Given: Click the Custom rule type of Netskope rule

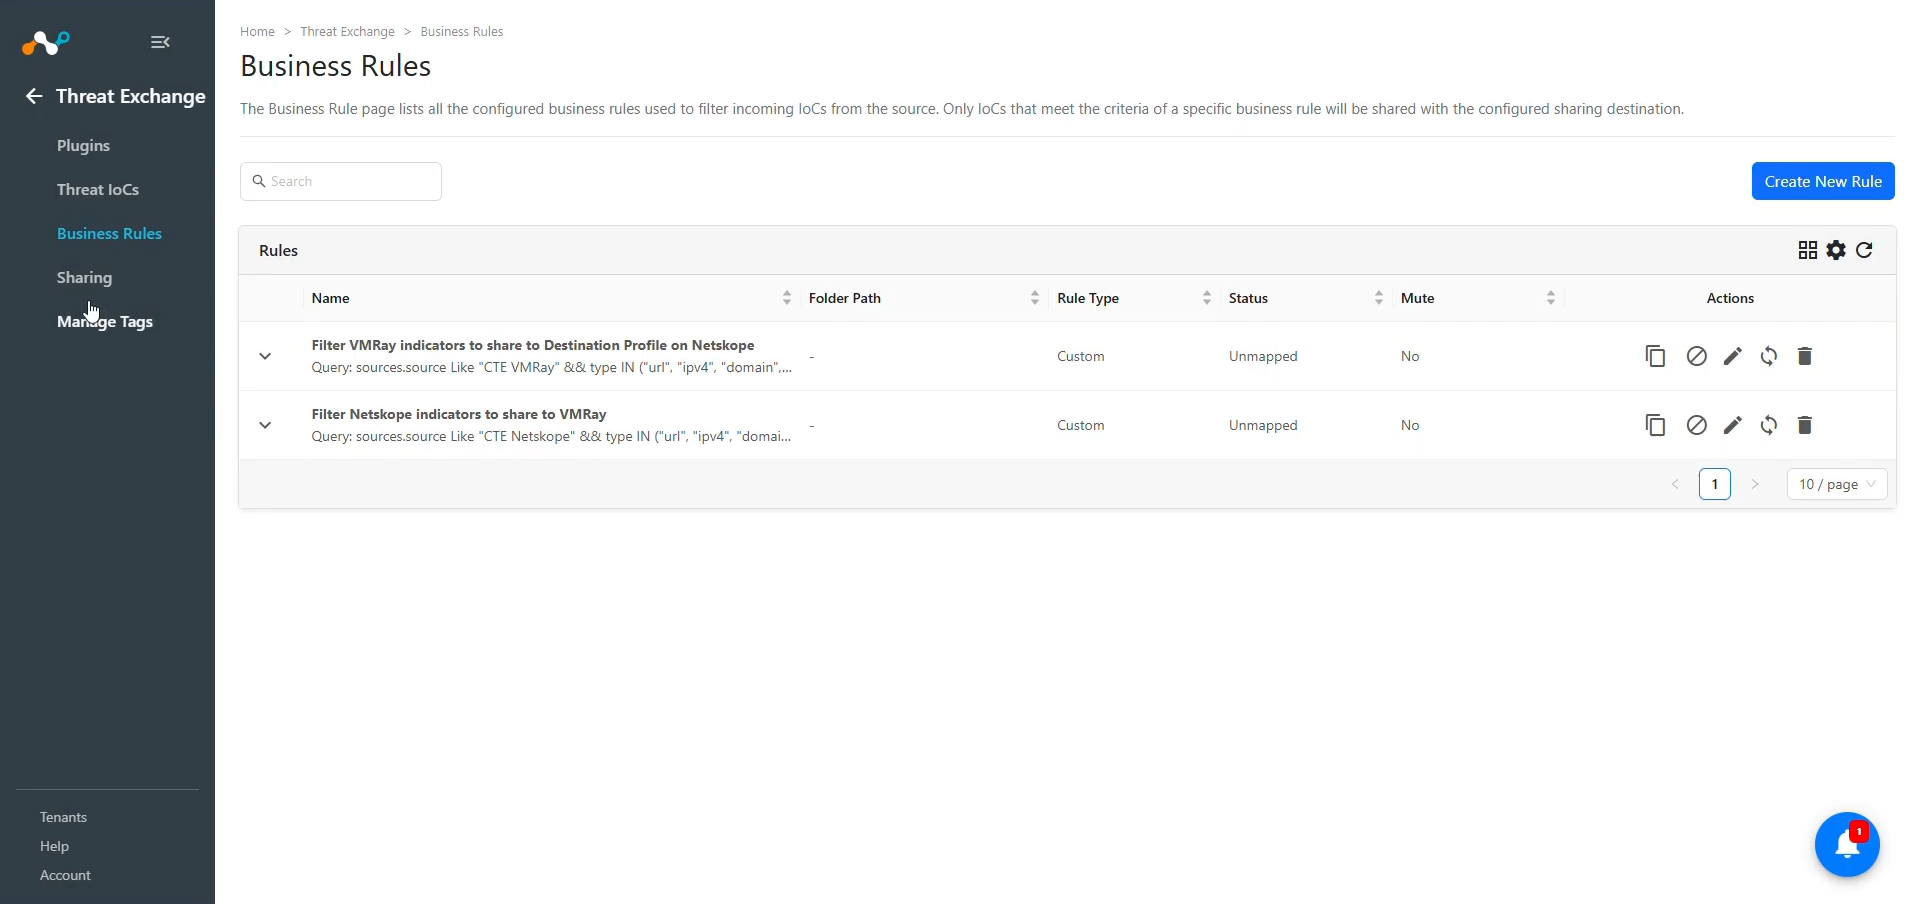Looking at the screenshot, I should (1081, 425).
